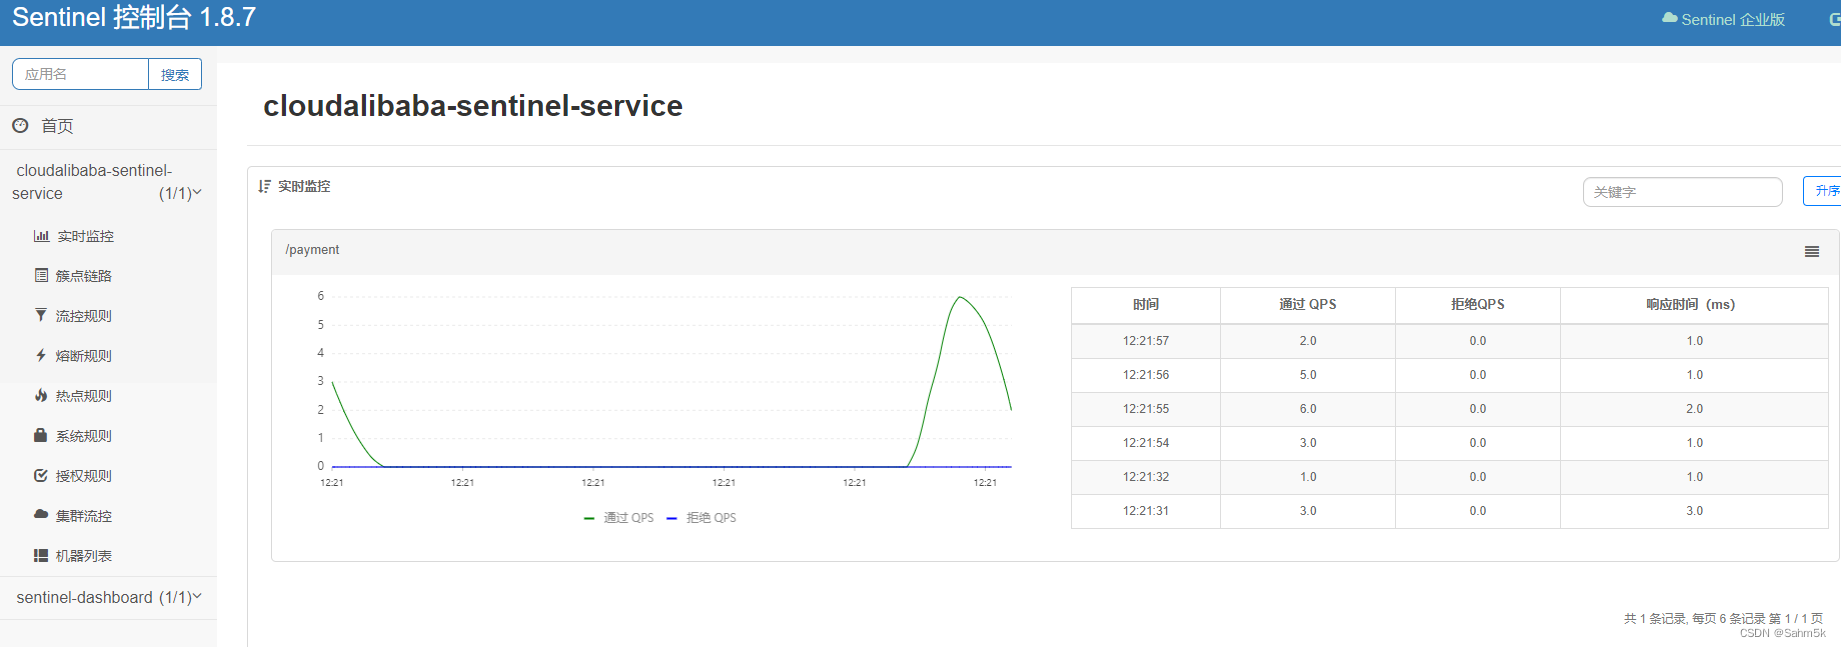Open 实时监控 in the sidebar
The height and width of the screenshot is (647, 1841).
click(x=85, y=236)
